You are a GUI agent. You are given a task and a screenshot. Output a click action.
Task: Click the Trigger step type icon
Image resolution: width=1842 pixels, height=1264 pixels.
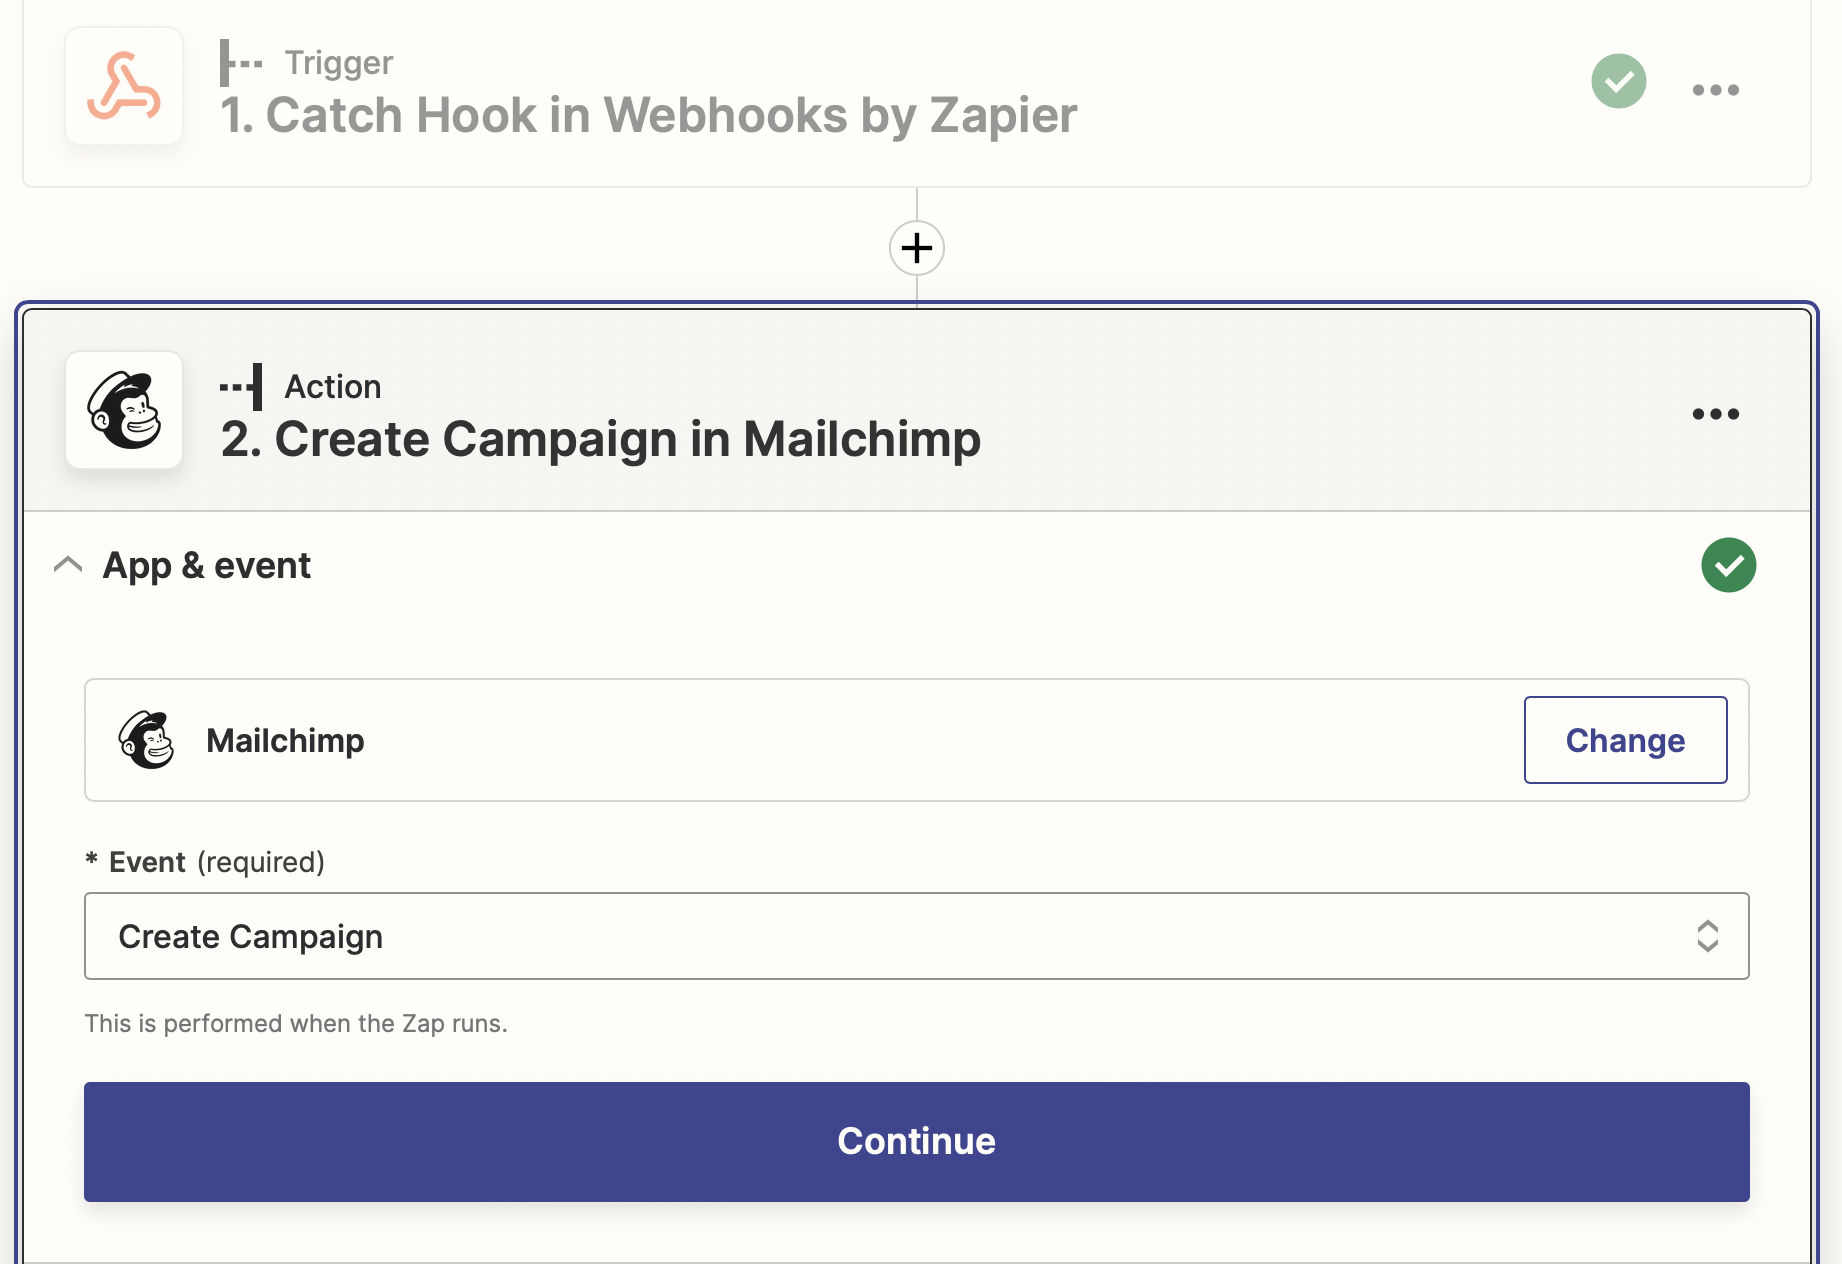tap(240, 63)
